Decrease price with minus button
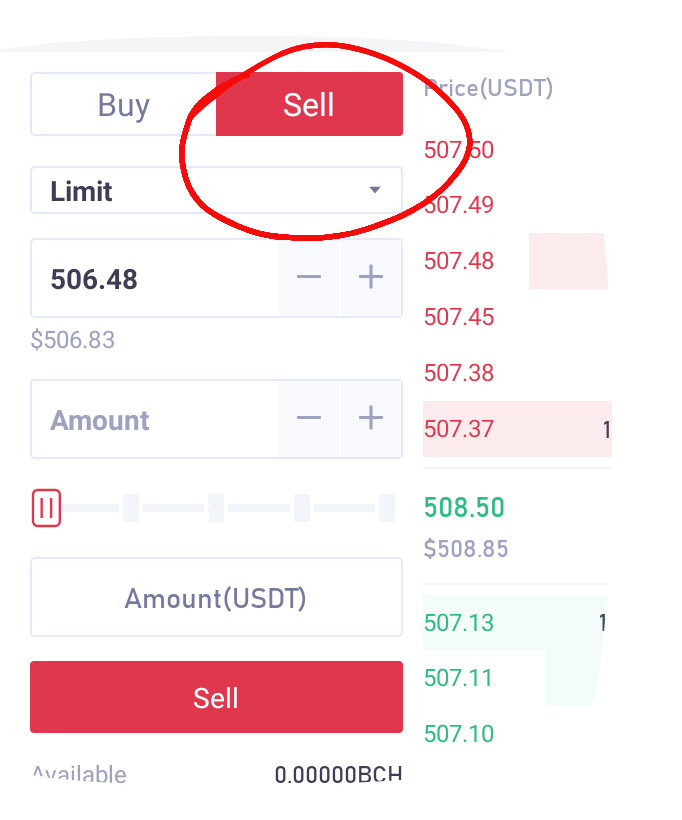Image resolution: width=682 pixels, height=820 pixels. [x=309, y=277]
